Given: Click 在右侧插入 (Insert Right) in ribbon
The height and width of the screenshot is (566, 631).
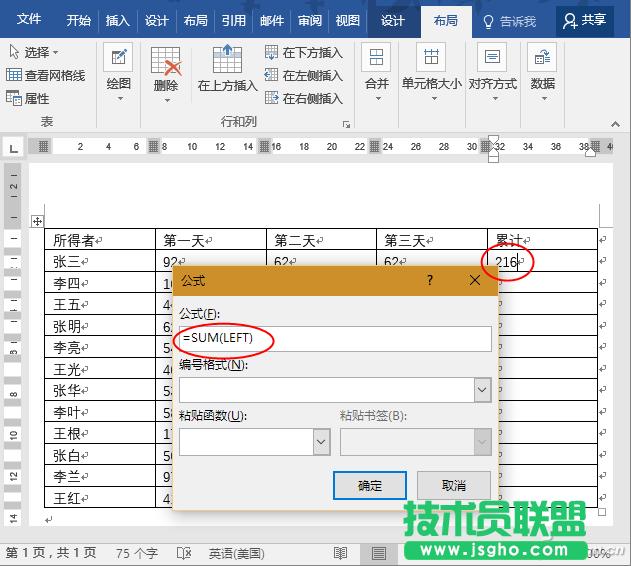Looking at the screenshot, I should click(x=304, y=99).
